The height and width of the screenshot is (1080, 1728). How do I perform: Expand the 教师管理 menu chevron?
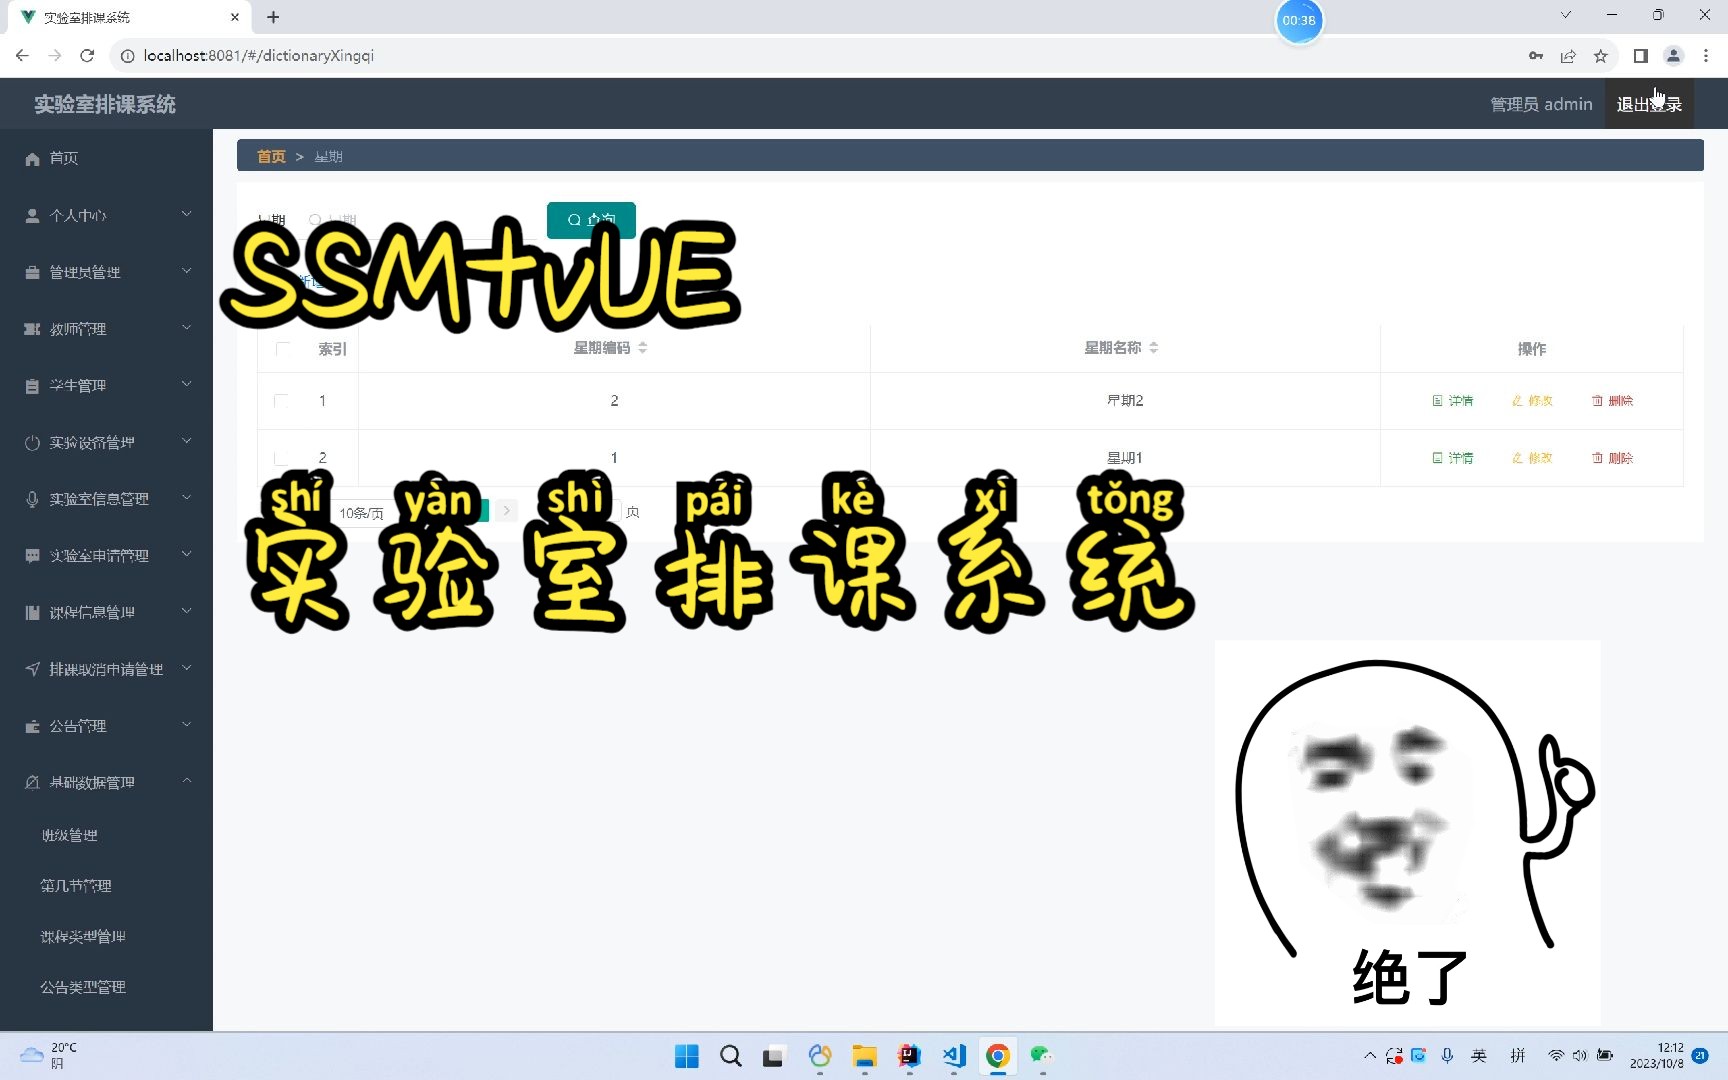click(x=186, y=328)
